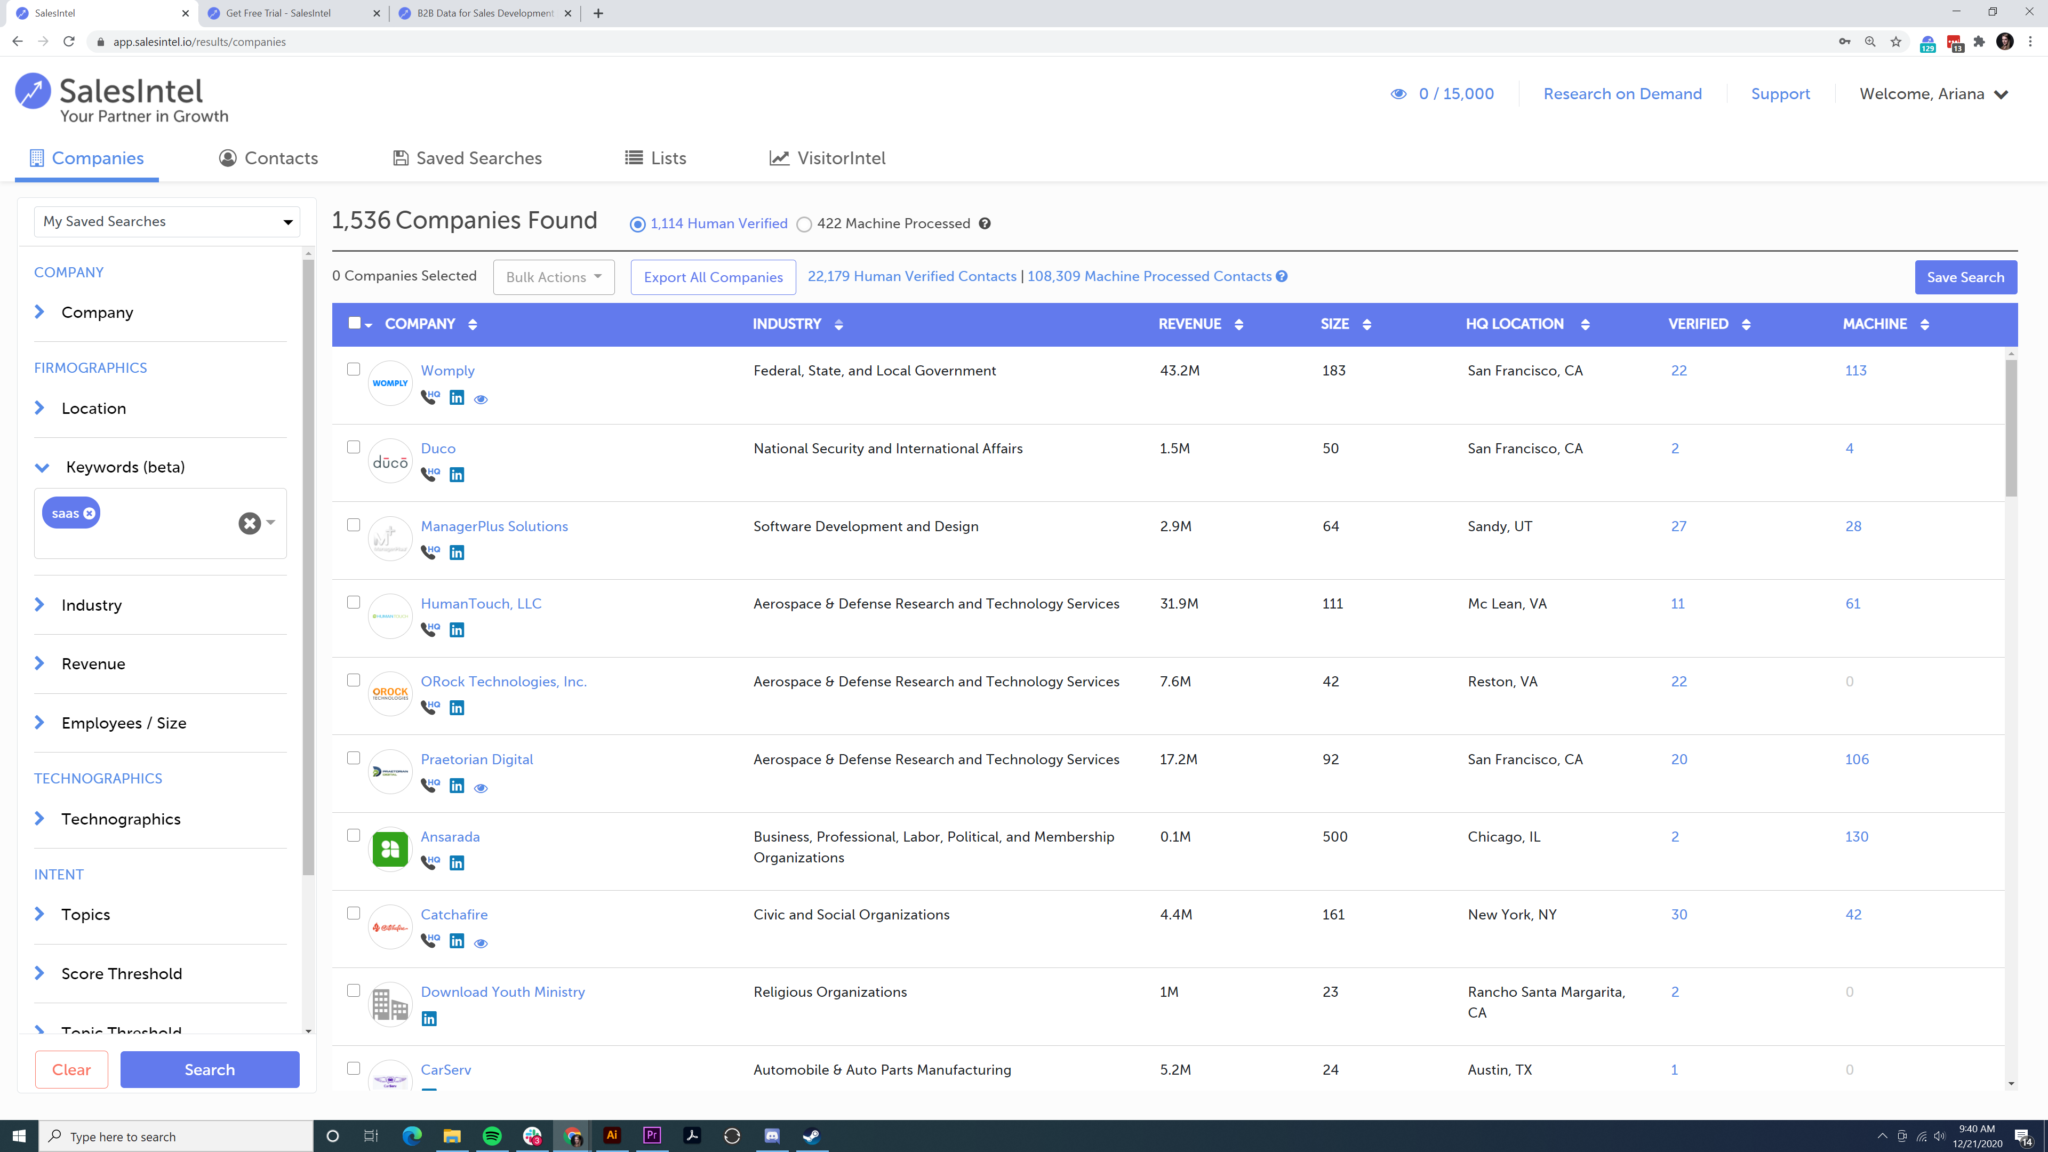Image resolution: width=2048 pixels, height=1152 pixels.
Task: Select the Human Verified radio button
Action: tap(637, 223)
